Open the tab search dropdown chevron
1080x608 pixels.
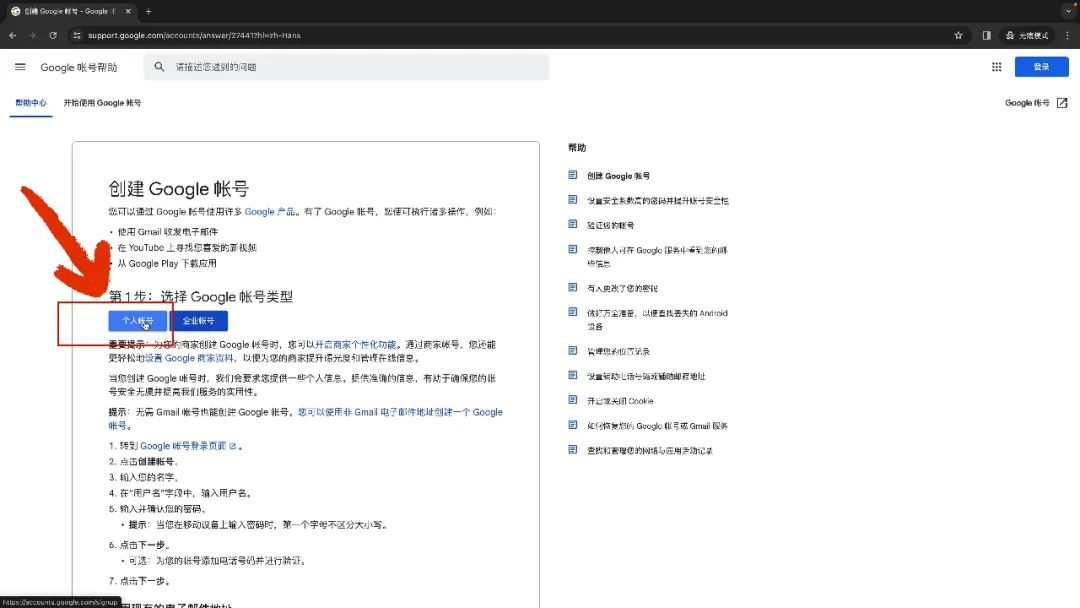(1068, 11)
